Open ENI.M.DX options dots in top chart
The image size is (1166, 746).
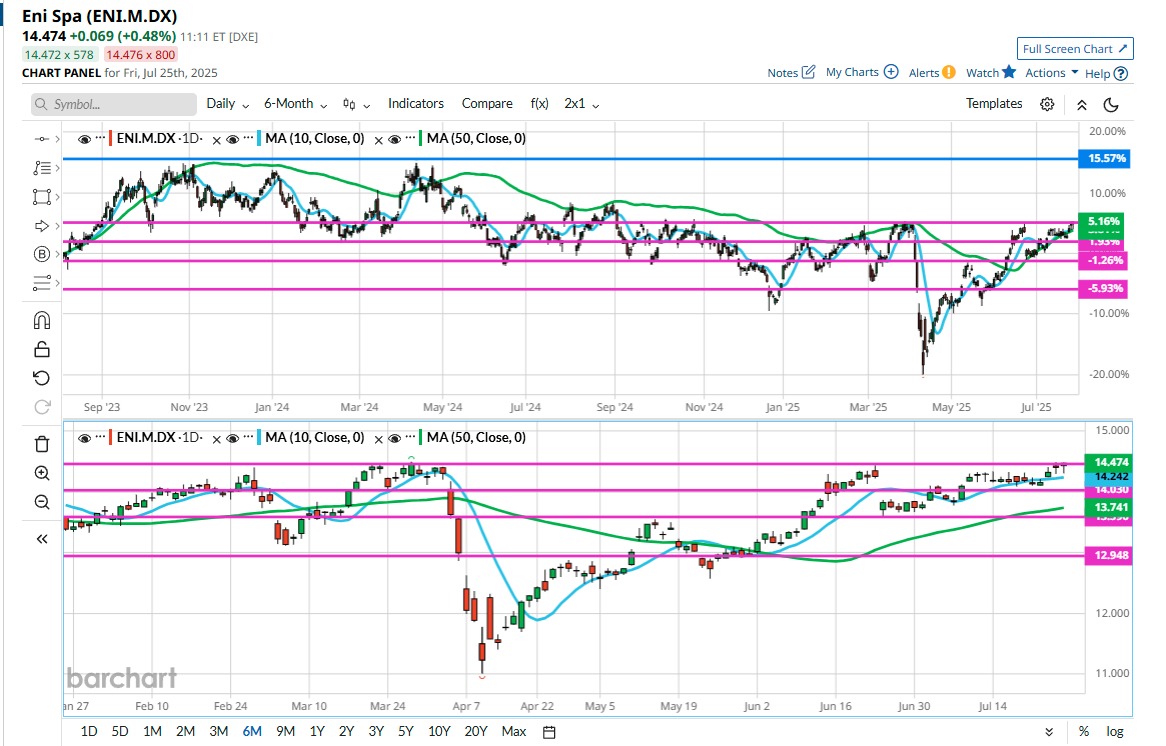click(x=100, y=138)
